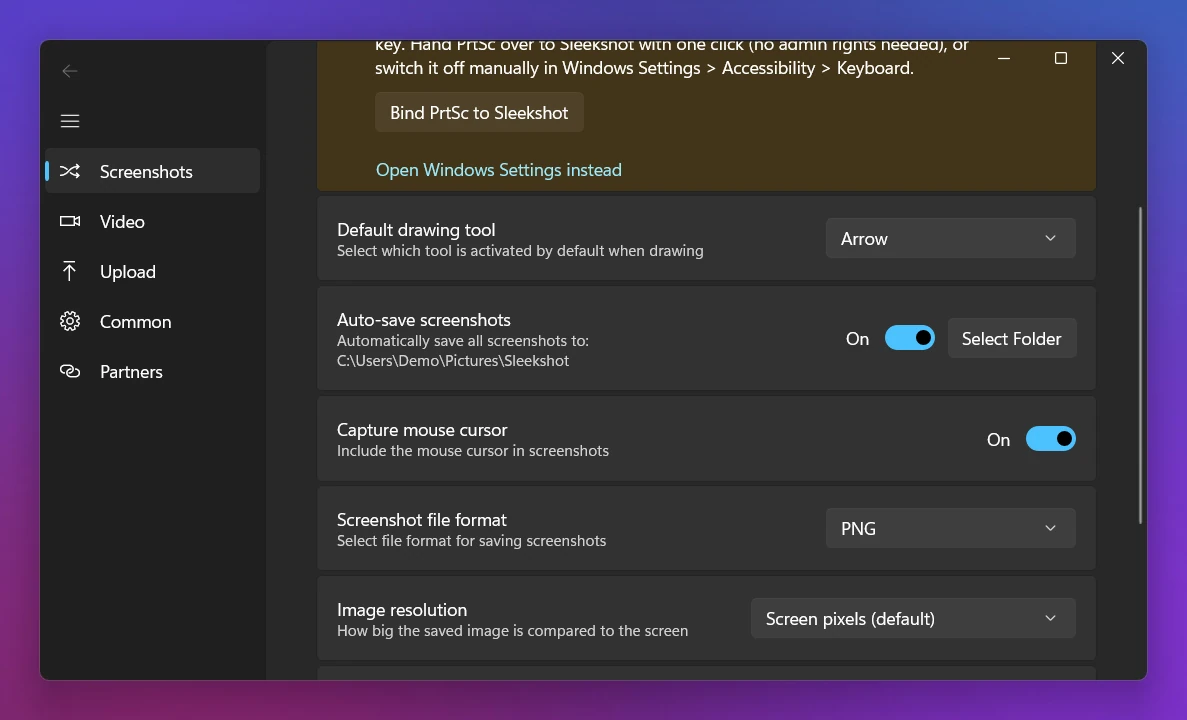
Task: Click the Common gear icon in sidebar
Action: coord(70,321)
